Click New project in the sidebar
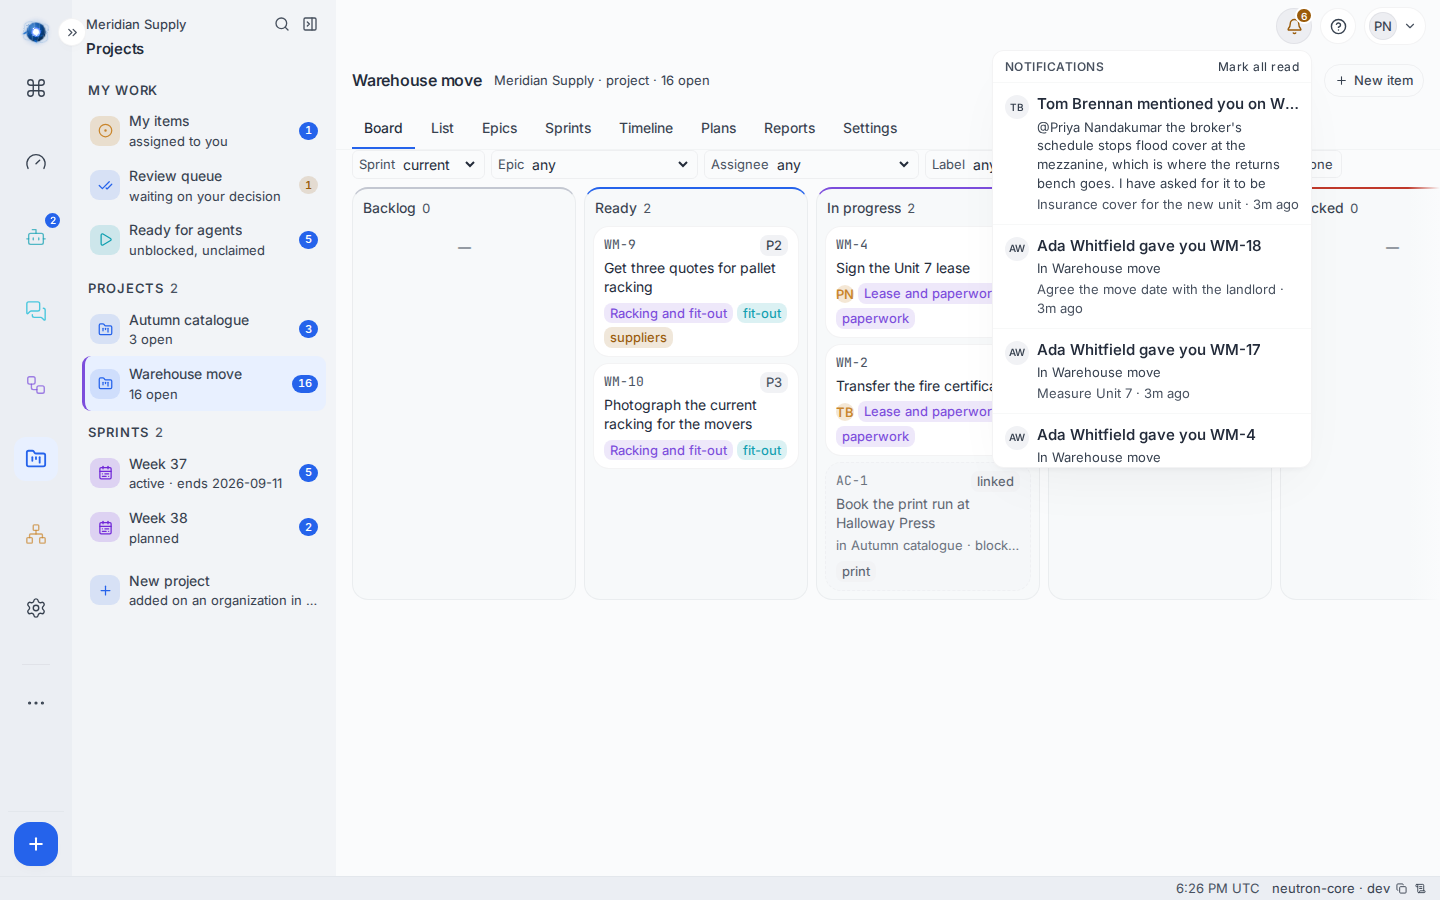 coord(204,590)
